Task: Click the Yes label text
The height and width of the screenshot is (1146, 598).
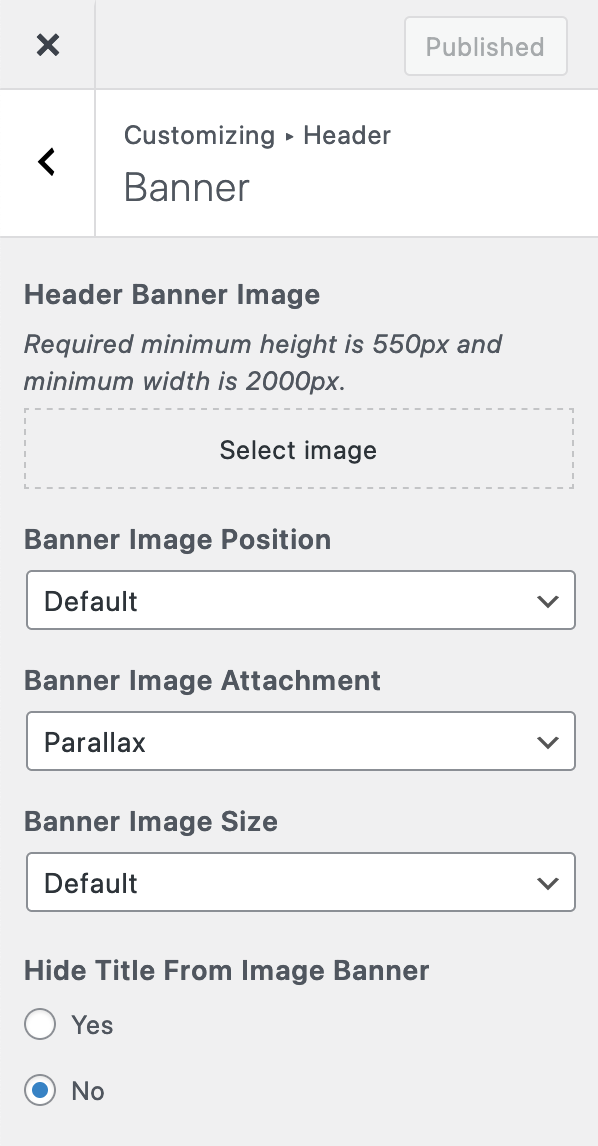Action: (x=92, y=1025)
